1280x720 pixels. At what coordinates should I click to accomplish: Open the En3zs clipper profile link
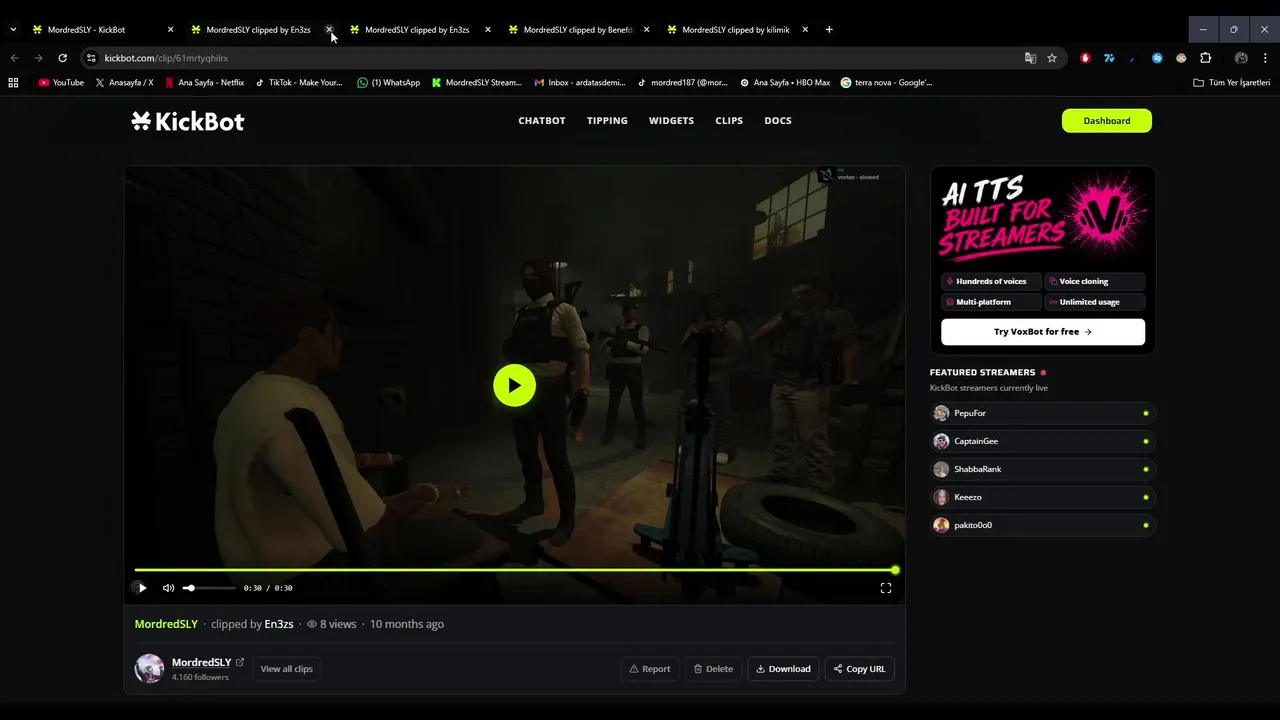click(x=279, y=624)
